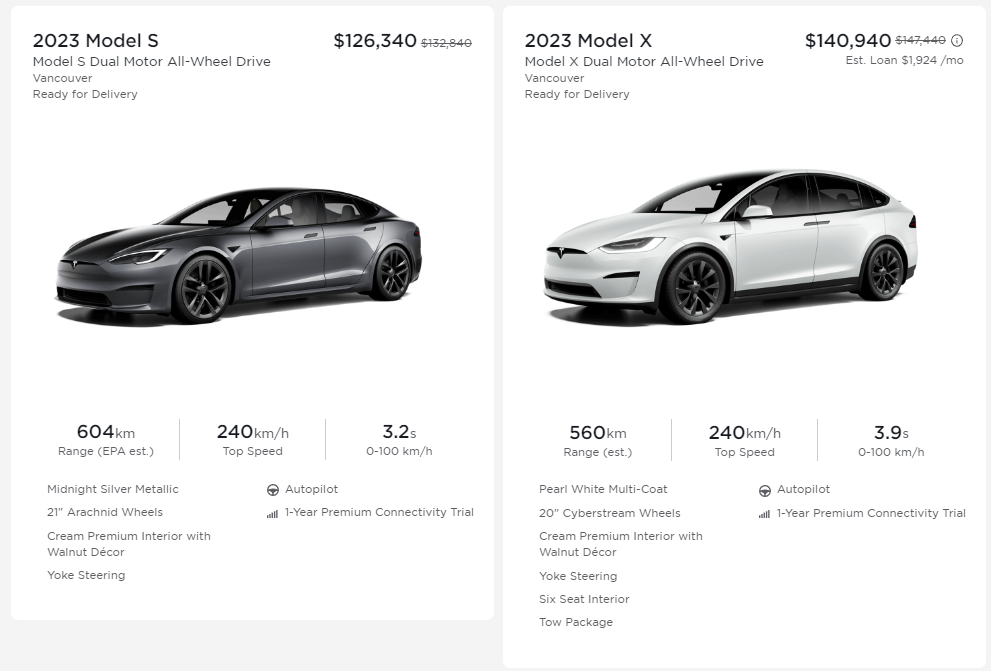The width and height of the screenshot is (991, 671).
Task: Click Midnight Silver Metallic paint label
Action: 113,490
